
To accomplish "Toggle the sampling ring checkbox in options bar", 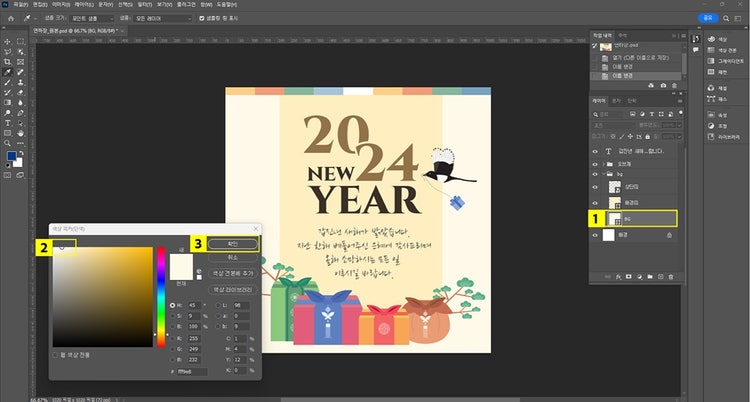I will click(x=202, y=18).
